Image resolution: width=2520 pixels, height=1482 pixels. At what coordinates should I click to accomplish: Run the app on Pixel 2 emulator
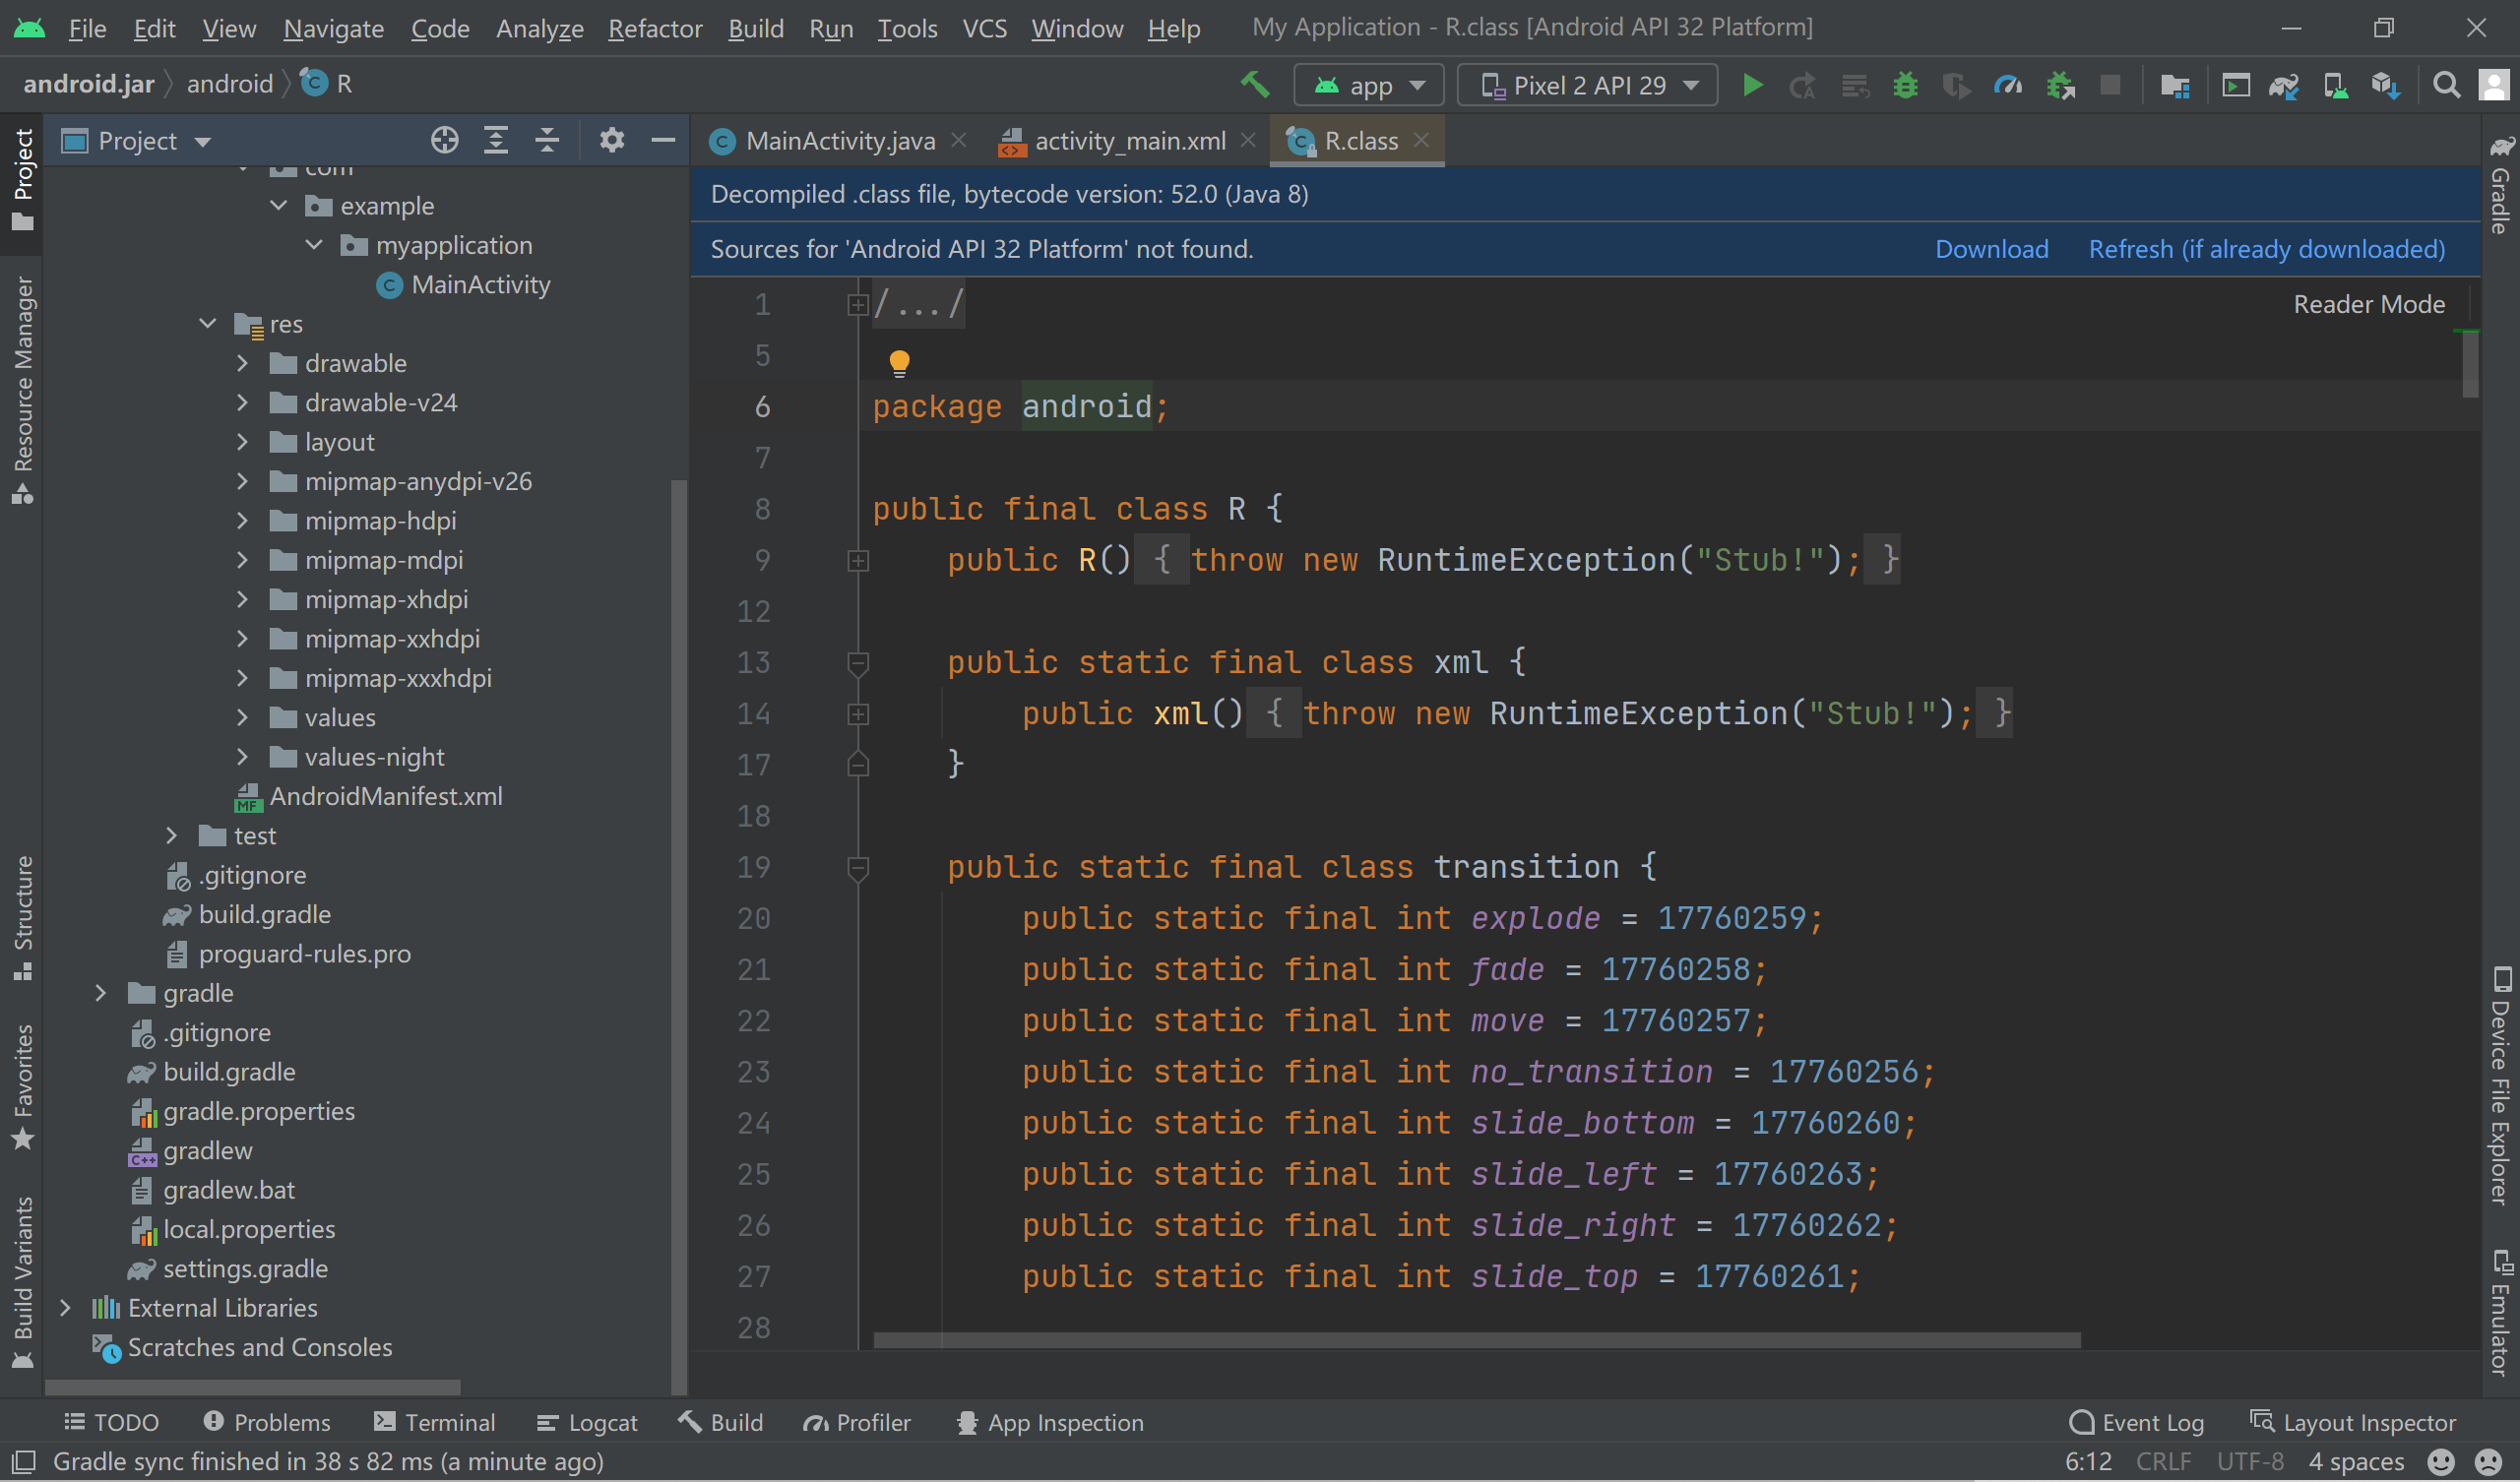(1753, 85)
